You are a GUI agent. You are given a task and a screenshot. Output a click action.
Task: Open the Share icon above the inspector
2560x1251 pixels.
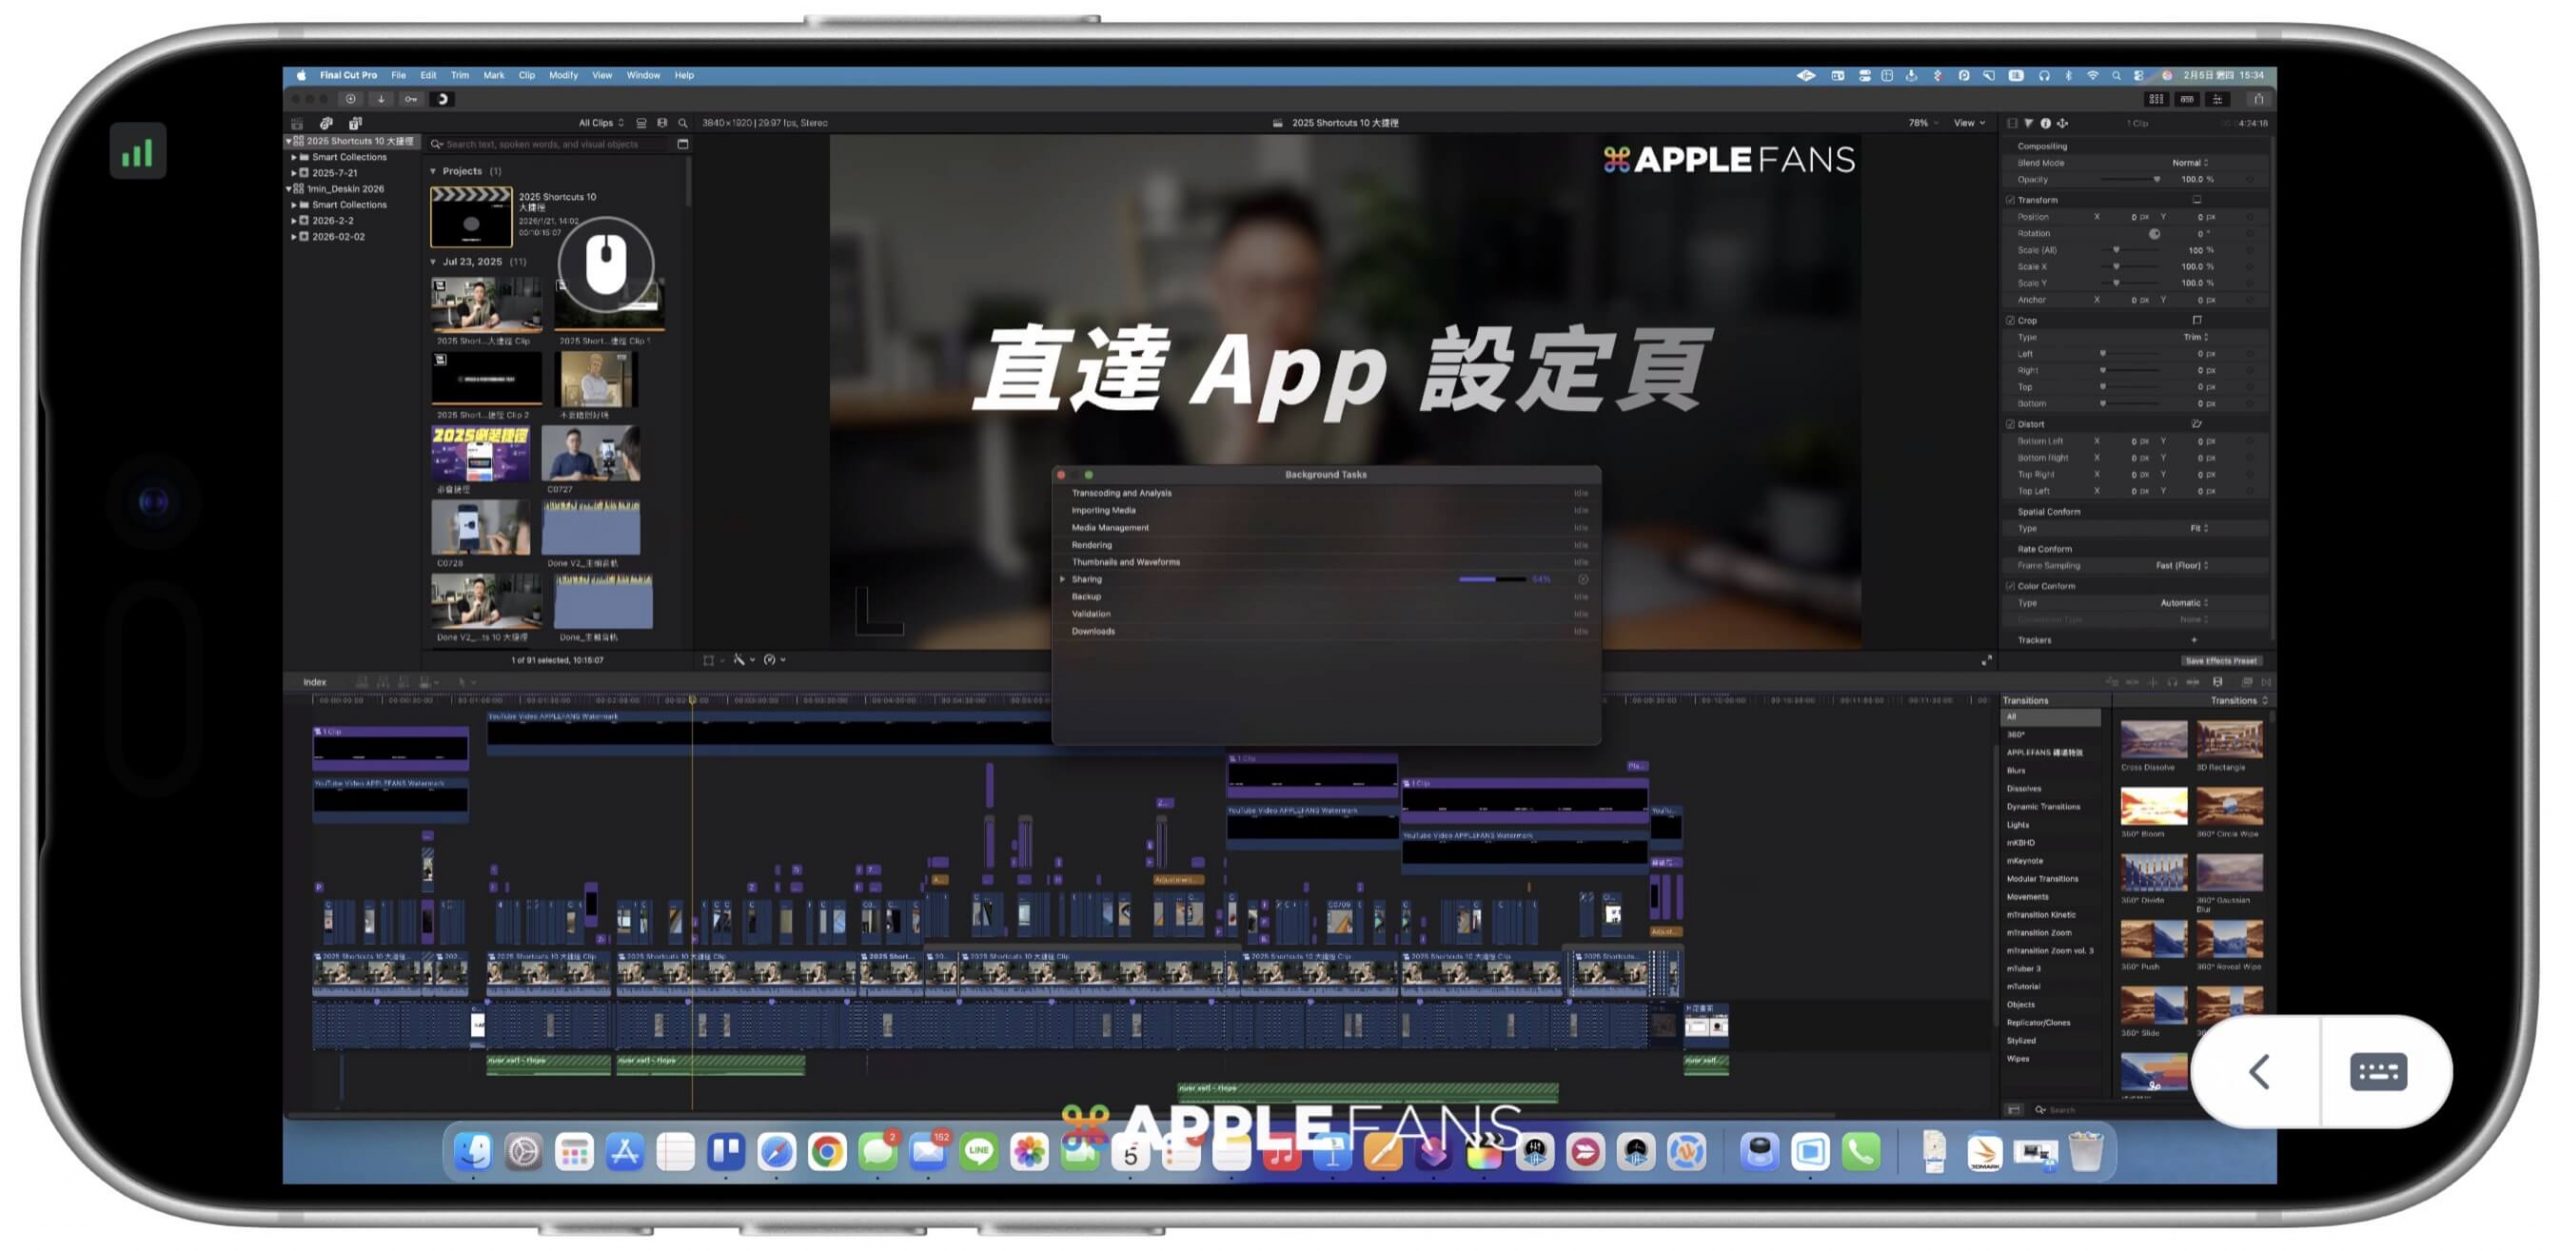(2257, 99)
